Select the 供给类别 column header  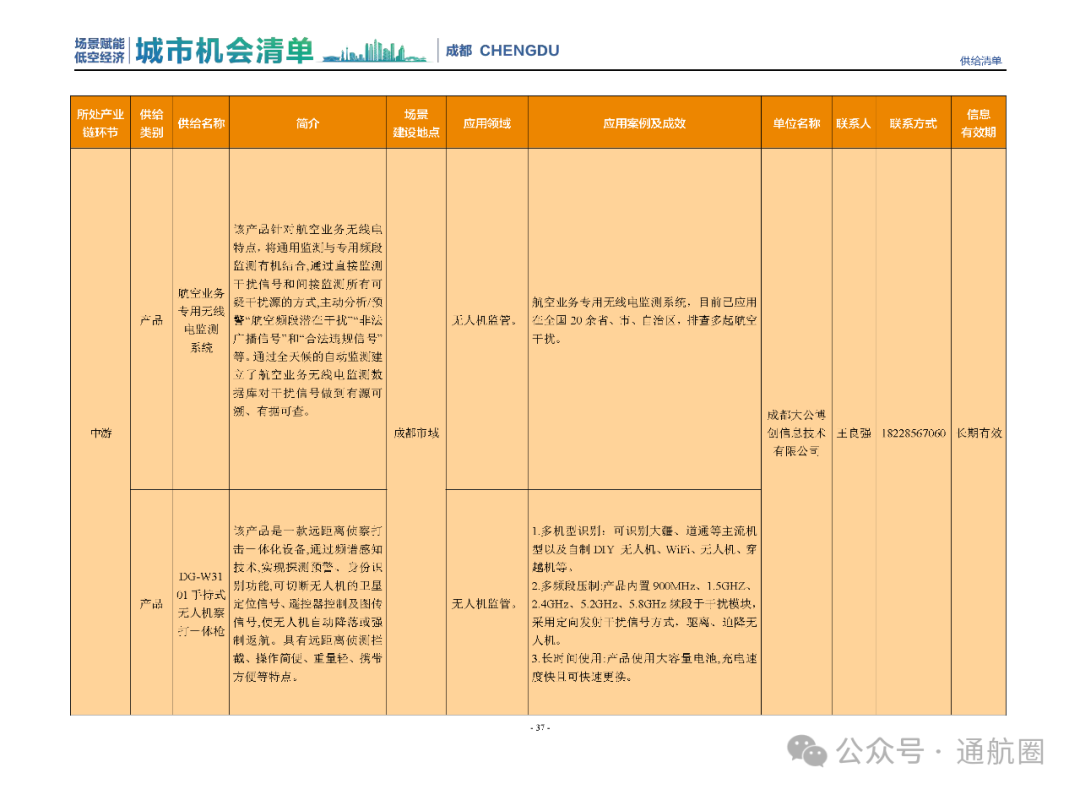pyautogui.click(x=152, y=123)
